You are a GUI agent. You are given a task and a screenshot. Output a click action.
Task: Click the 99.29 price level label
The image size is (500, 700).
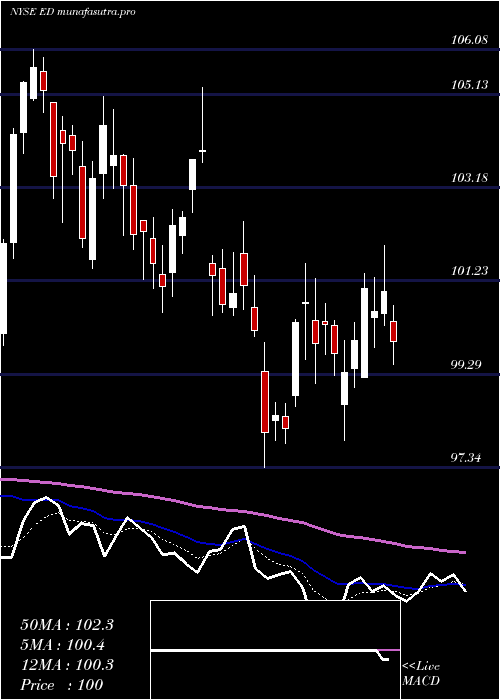(466, 365)
